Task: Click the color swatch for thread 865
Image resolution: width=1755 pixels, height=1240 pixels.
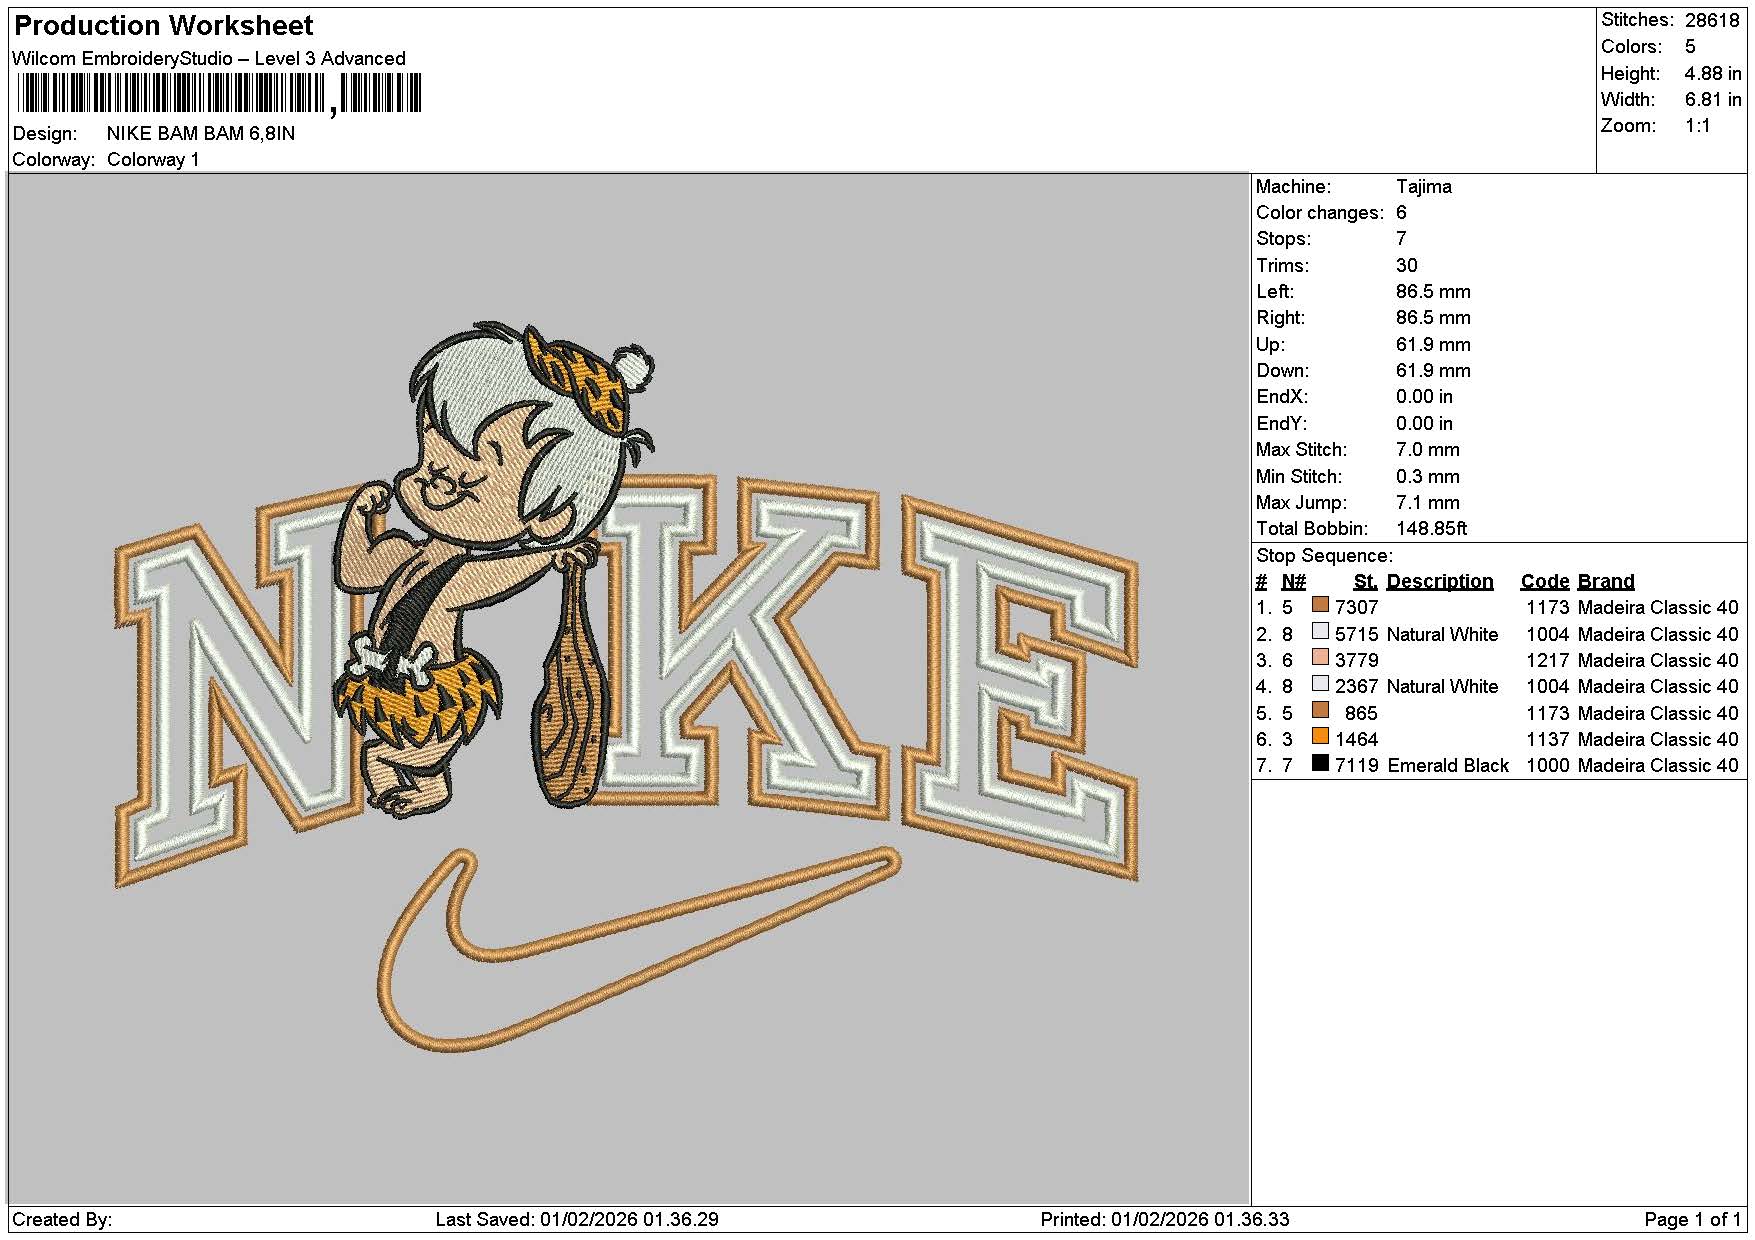Action: [1320, 711]
